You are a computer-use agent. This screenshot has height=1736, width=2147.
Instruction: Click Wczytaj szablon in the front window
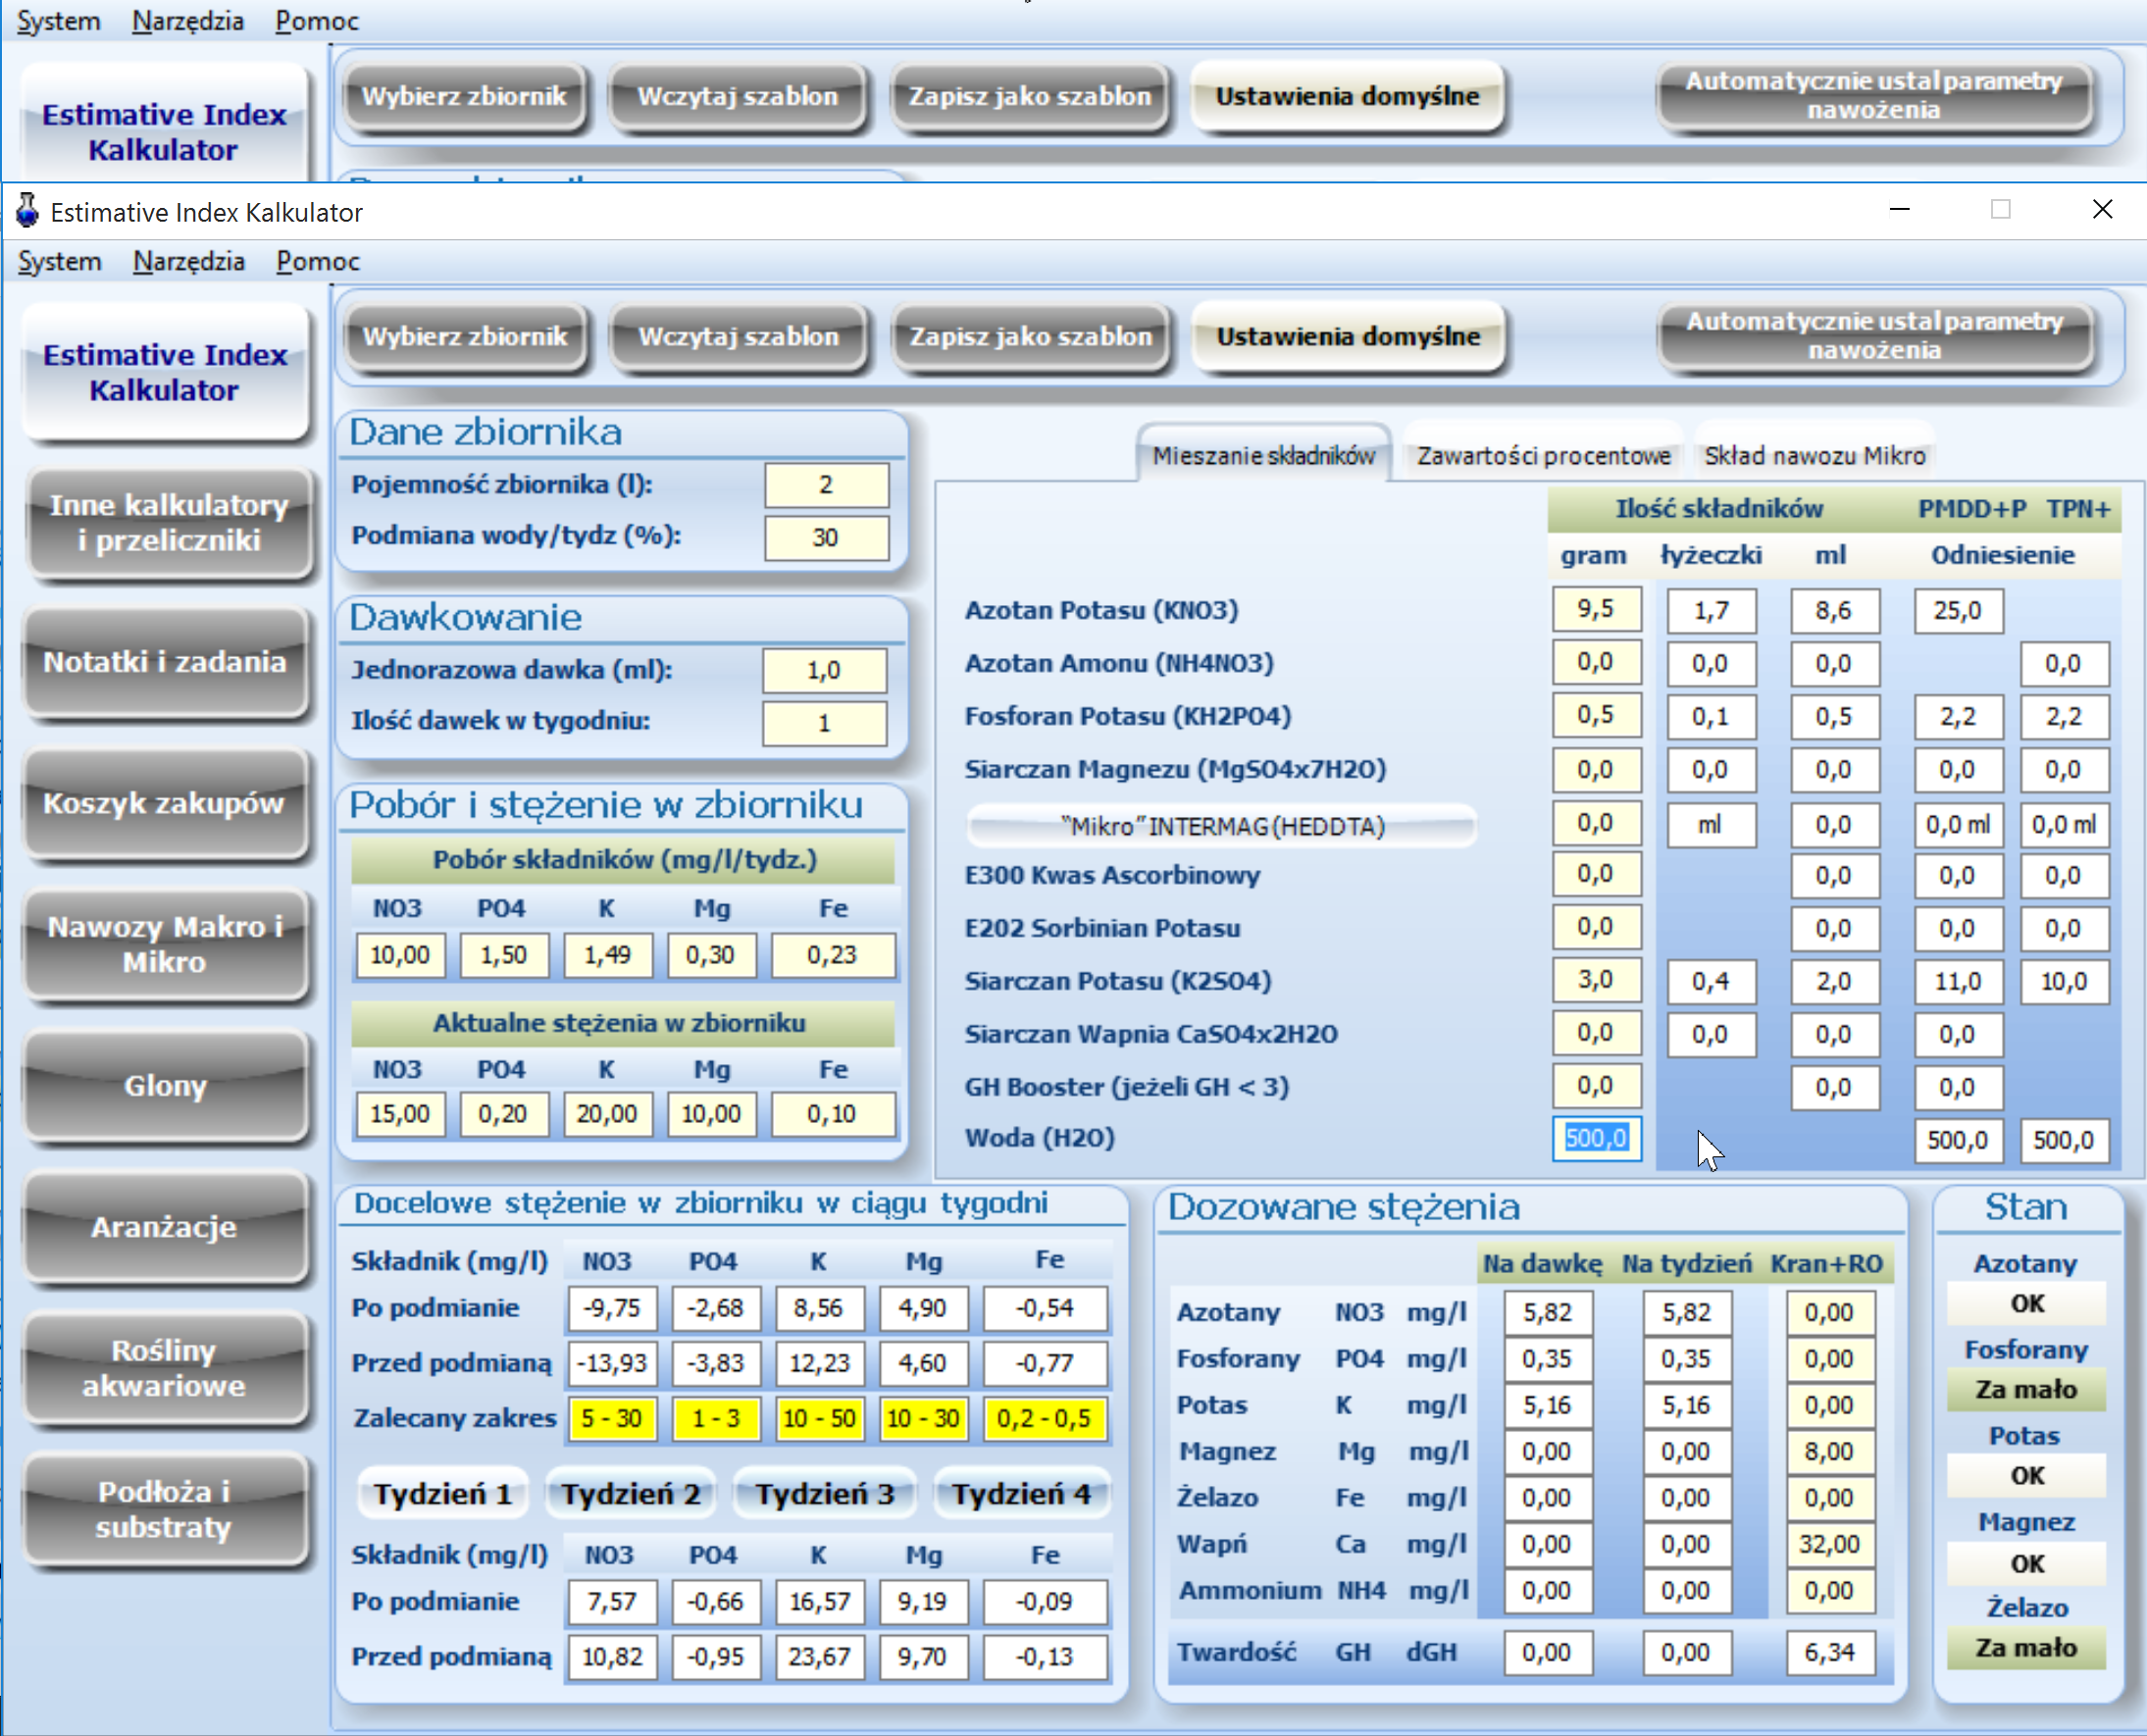(739, 336)
